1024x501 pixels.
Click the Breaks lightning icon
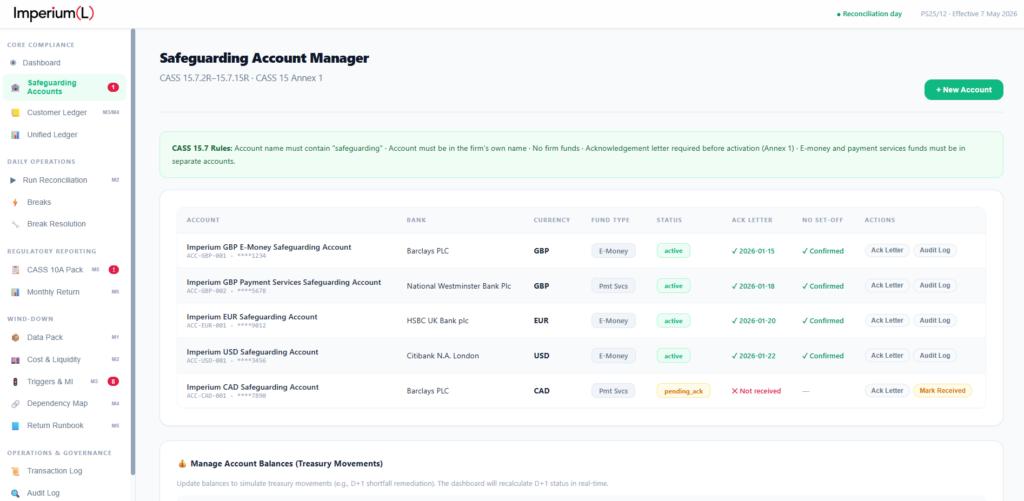tap(15, 202)
